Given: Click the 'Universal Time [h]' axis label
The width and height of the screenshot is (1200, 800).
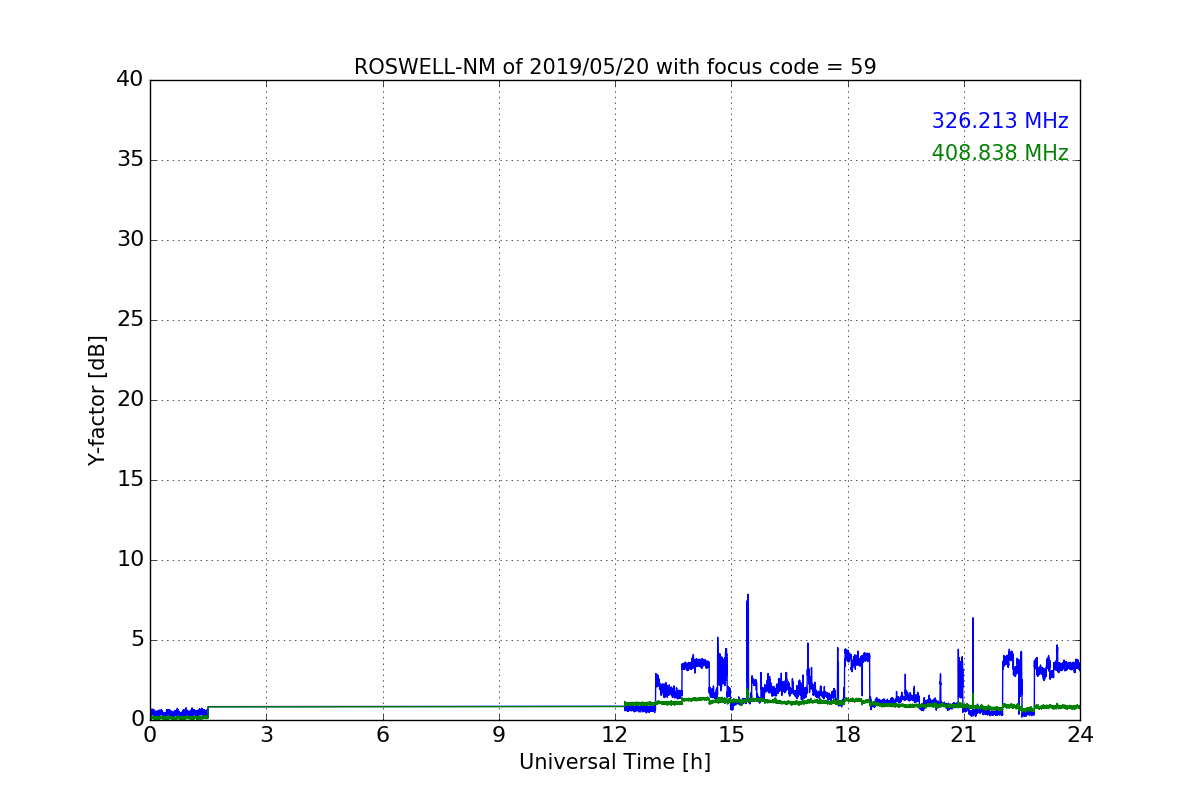Looking at the screenshot, I should (615, 762).
